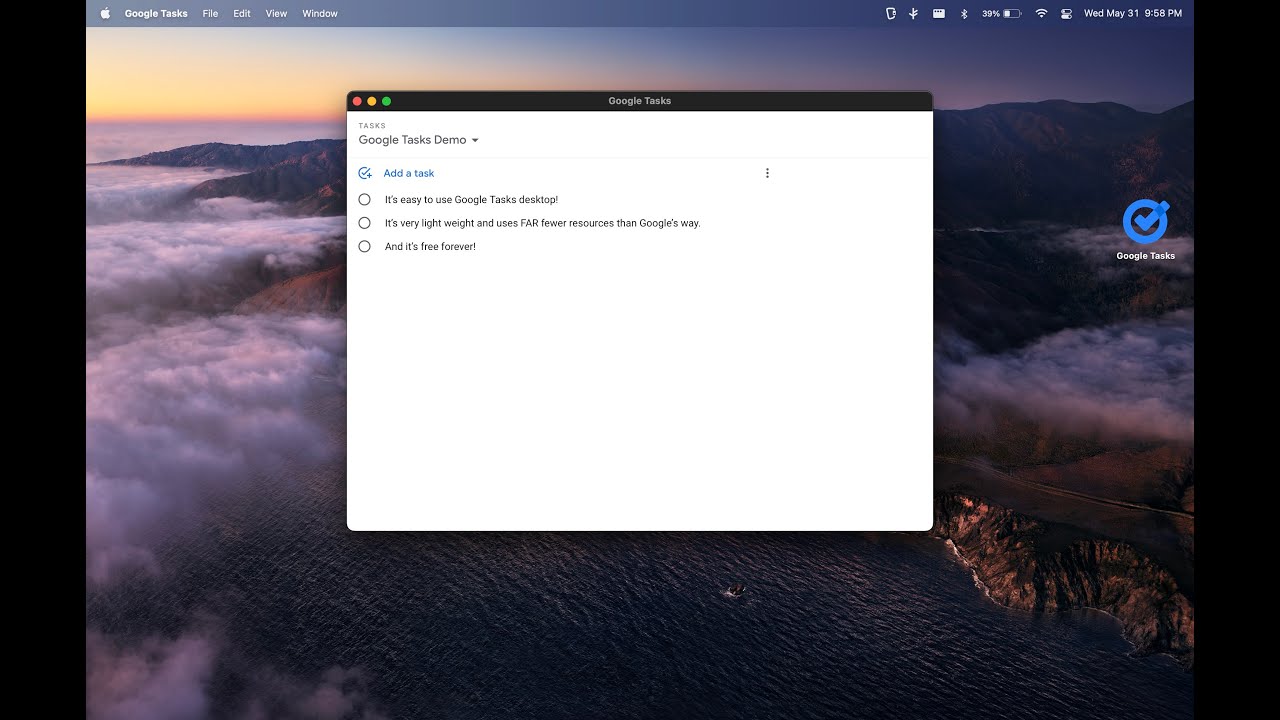Screen dimensions: 1280x720
Task: Mark 'And it's free forever!' as done
Action: tap(364, 246)
